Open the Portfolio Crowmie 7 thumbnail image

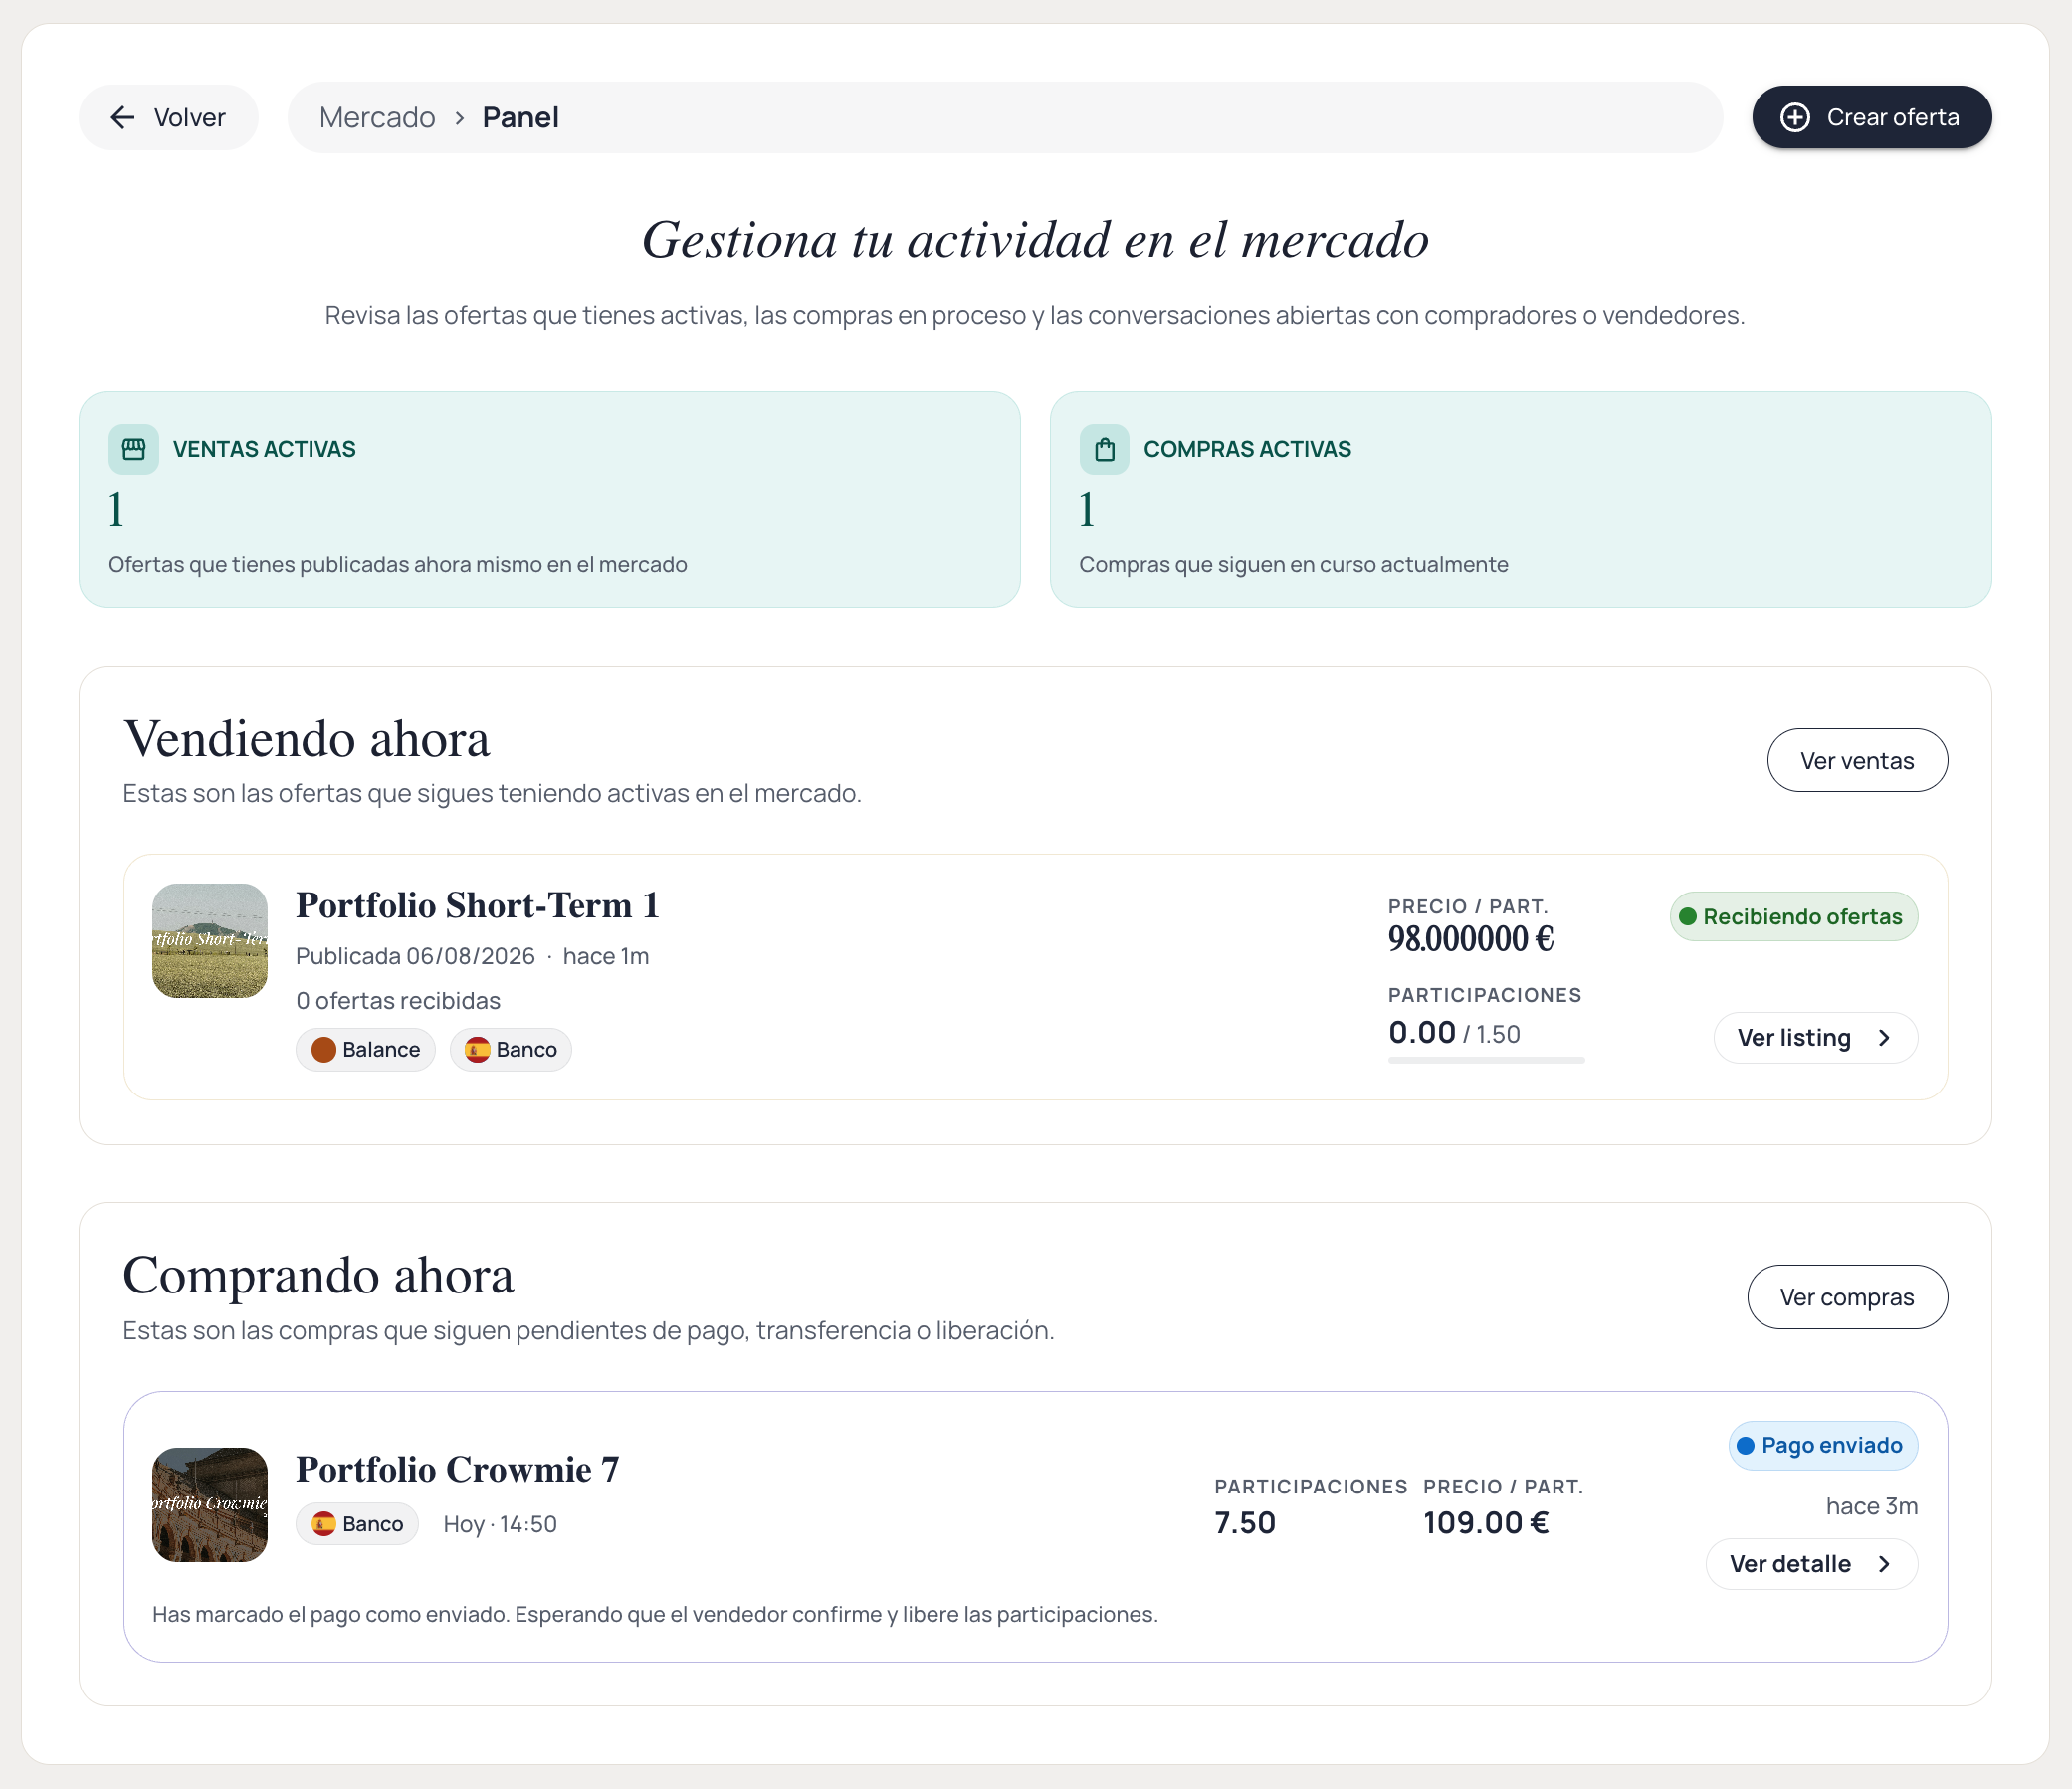coord(210,1505)
